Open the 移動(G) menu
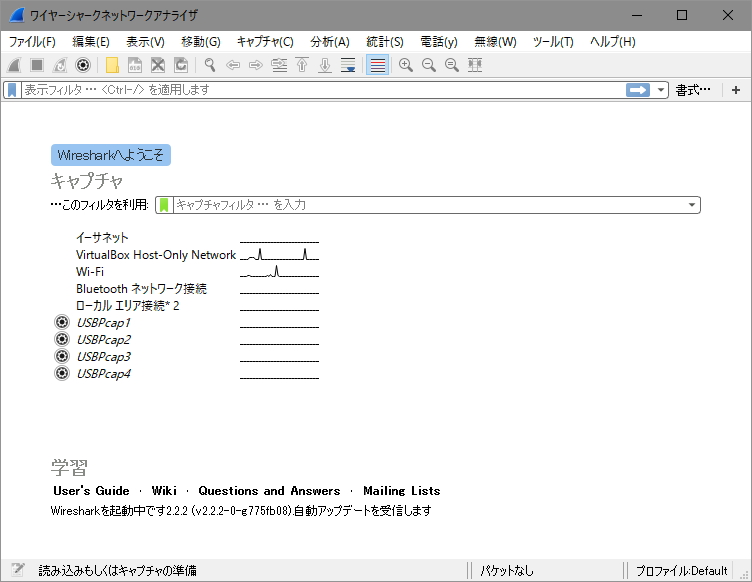Image resolution: width=752 pixels, height=582 pixels. 200,42
